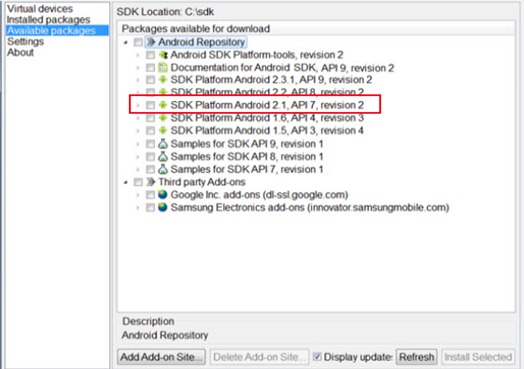Select the Available packages page

click(x=57, y=30)
